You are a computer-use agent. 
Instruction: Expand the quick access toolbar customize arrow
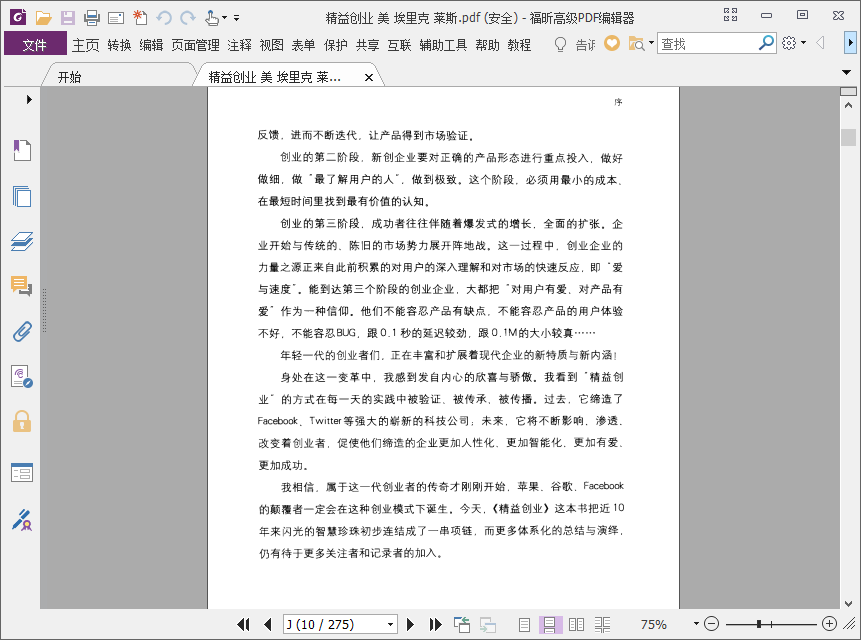[x=237, y=18]
